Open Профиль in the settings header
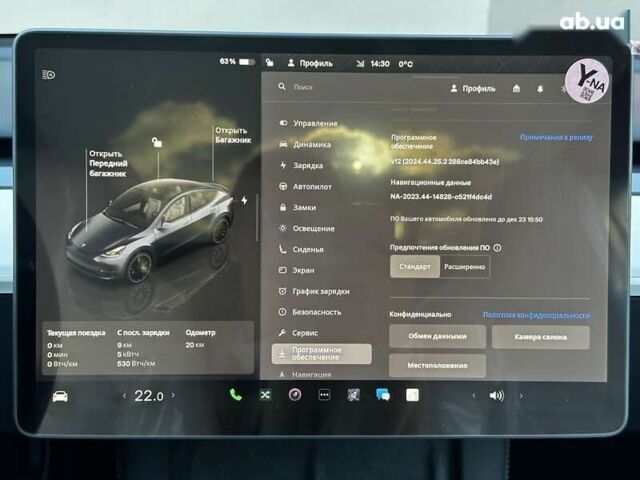640x480 pixels. (473, 89)
